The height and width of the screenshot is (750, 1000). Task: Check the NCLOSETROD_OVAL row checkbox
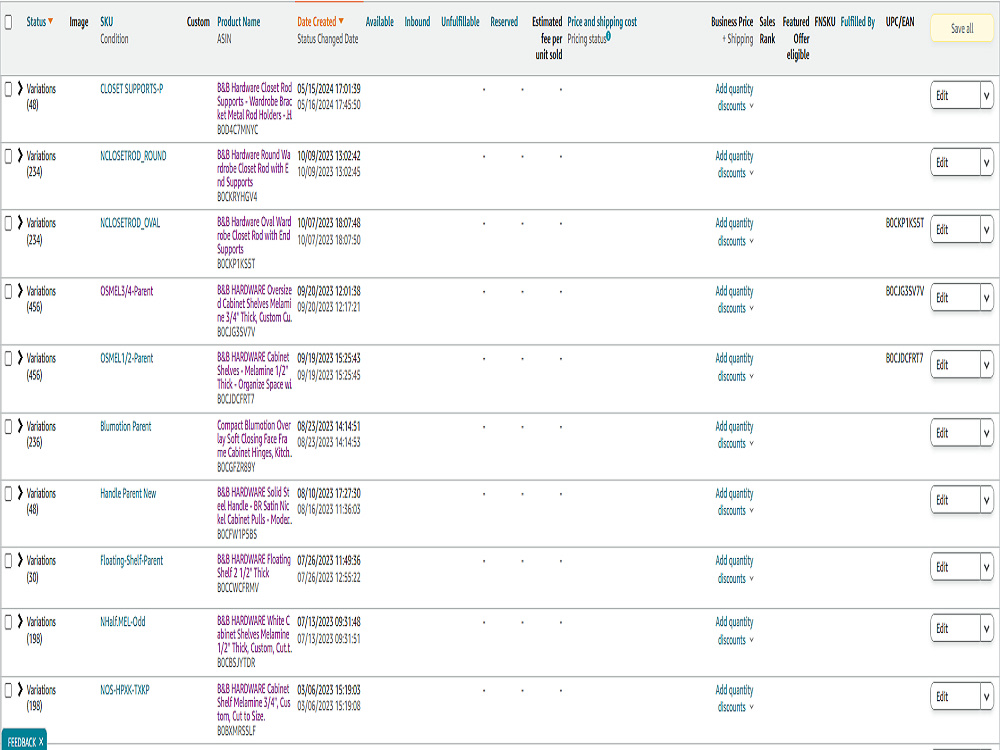8,223
